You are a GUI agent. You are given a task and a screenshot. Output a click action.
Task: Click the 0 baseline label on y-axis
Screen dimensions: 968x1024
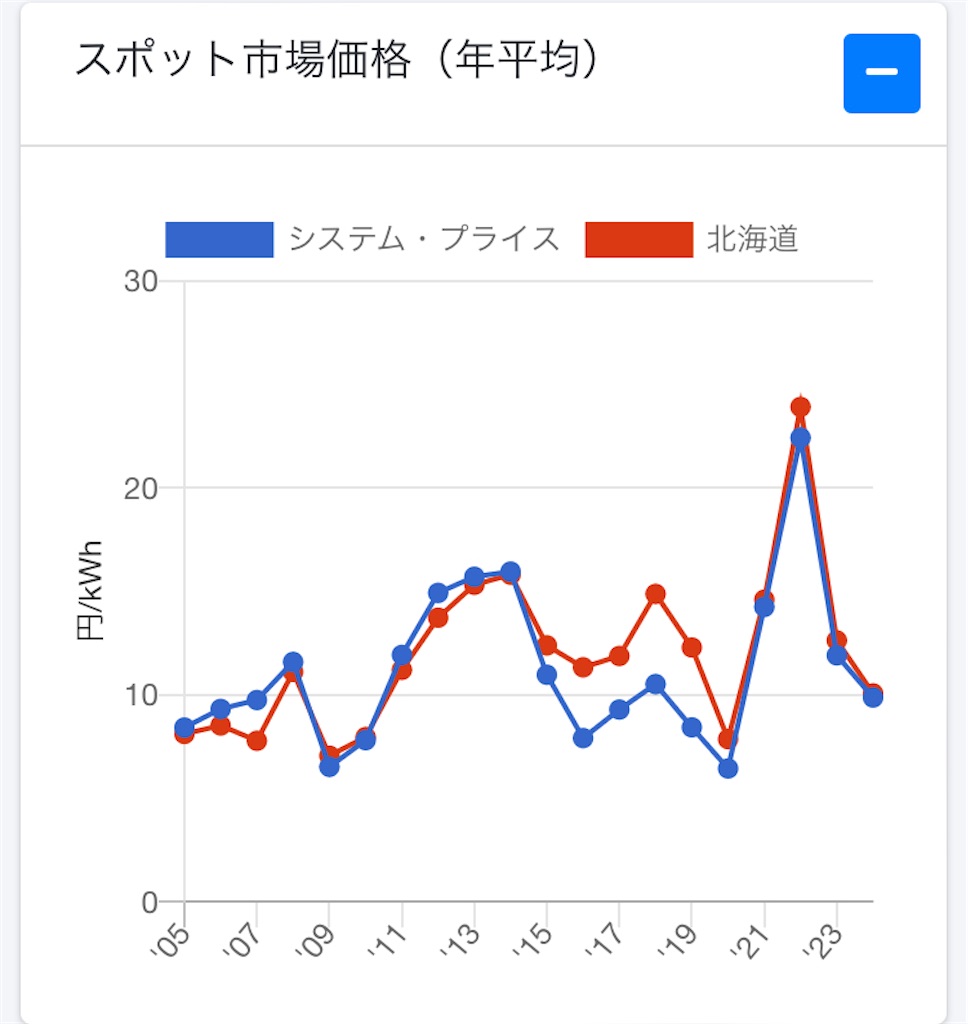pyautogui.click(x=150, y=899)
